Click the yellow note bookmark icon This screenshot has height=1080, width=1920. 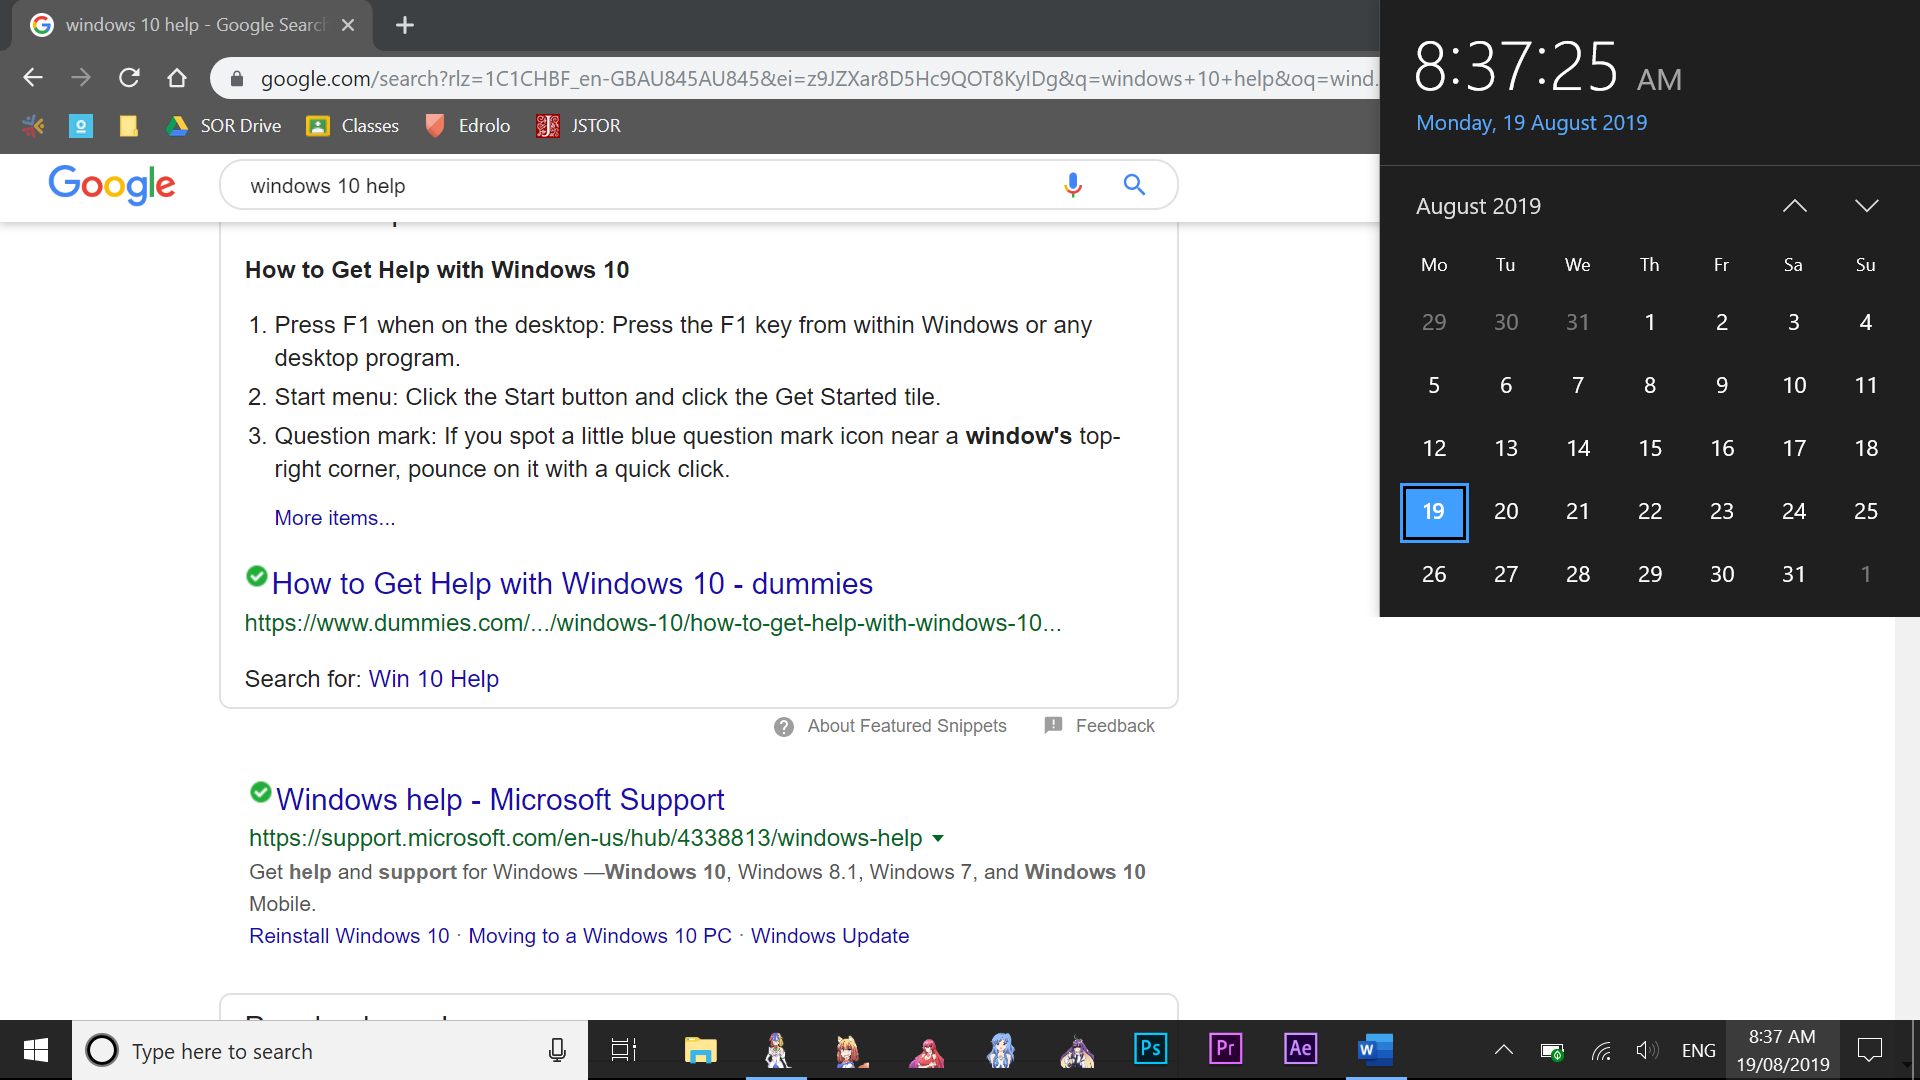[128, 126]
